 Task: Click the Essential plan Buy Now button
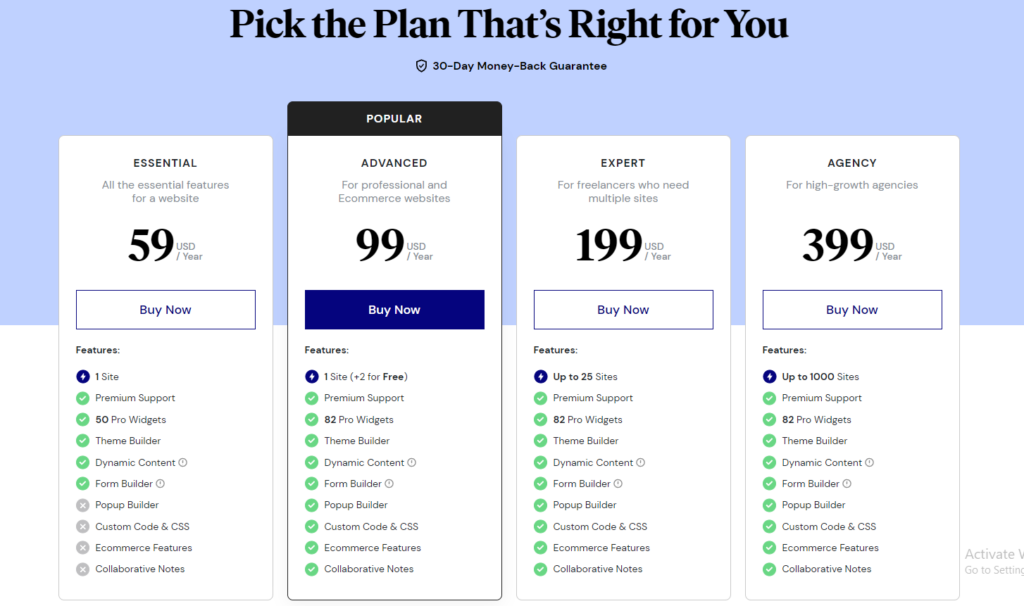165,310
